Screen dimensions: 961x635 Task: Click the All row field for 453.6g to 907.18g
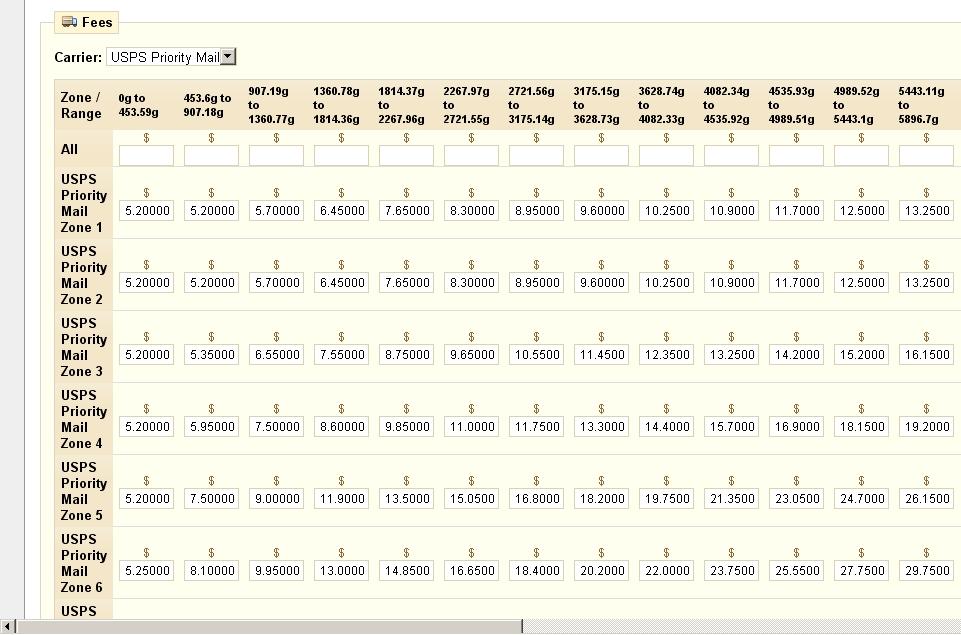point(211,156)
